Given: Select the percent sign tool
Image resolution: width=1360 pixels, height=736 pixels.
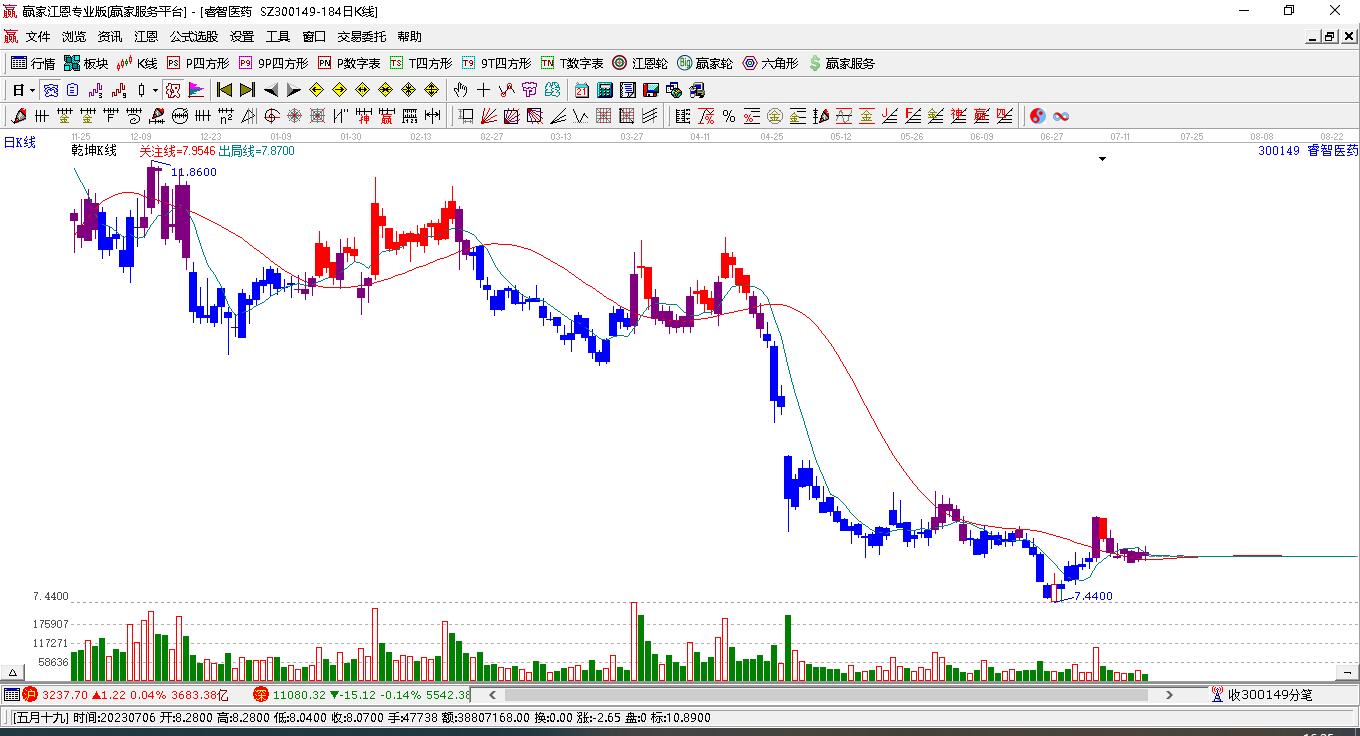Looking at the screenshot, I should coord(729,116).
